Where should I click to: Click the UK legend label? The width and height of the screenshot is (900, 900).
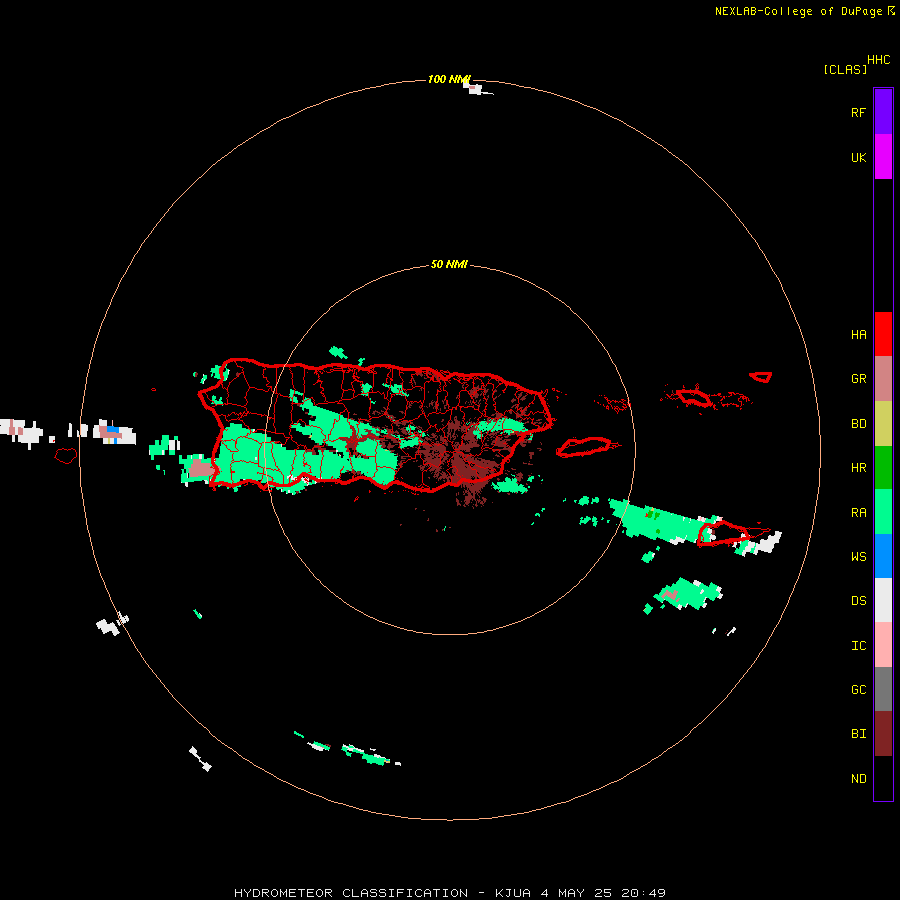[858, 157]
